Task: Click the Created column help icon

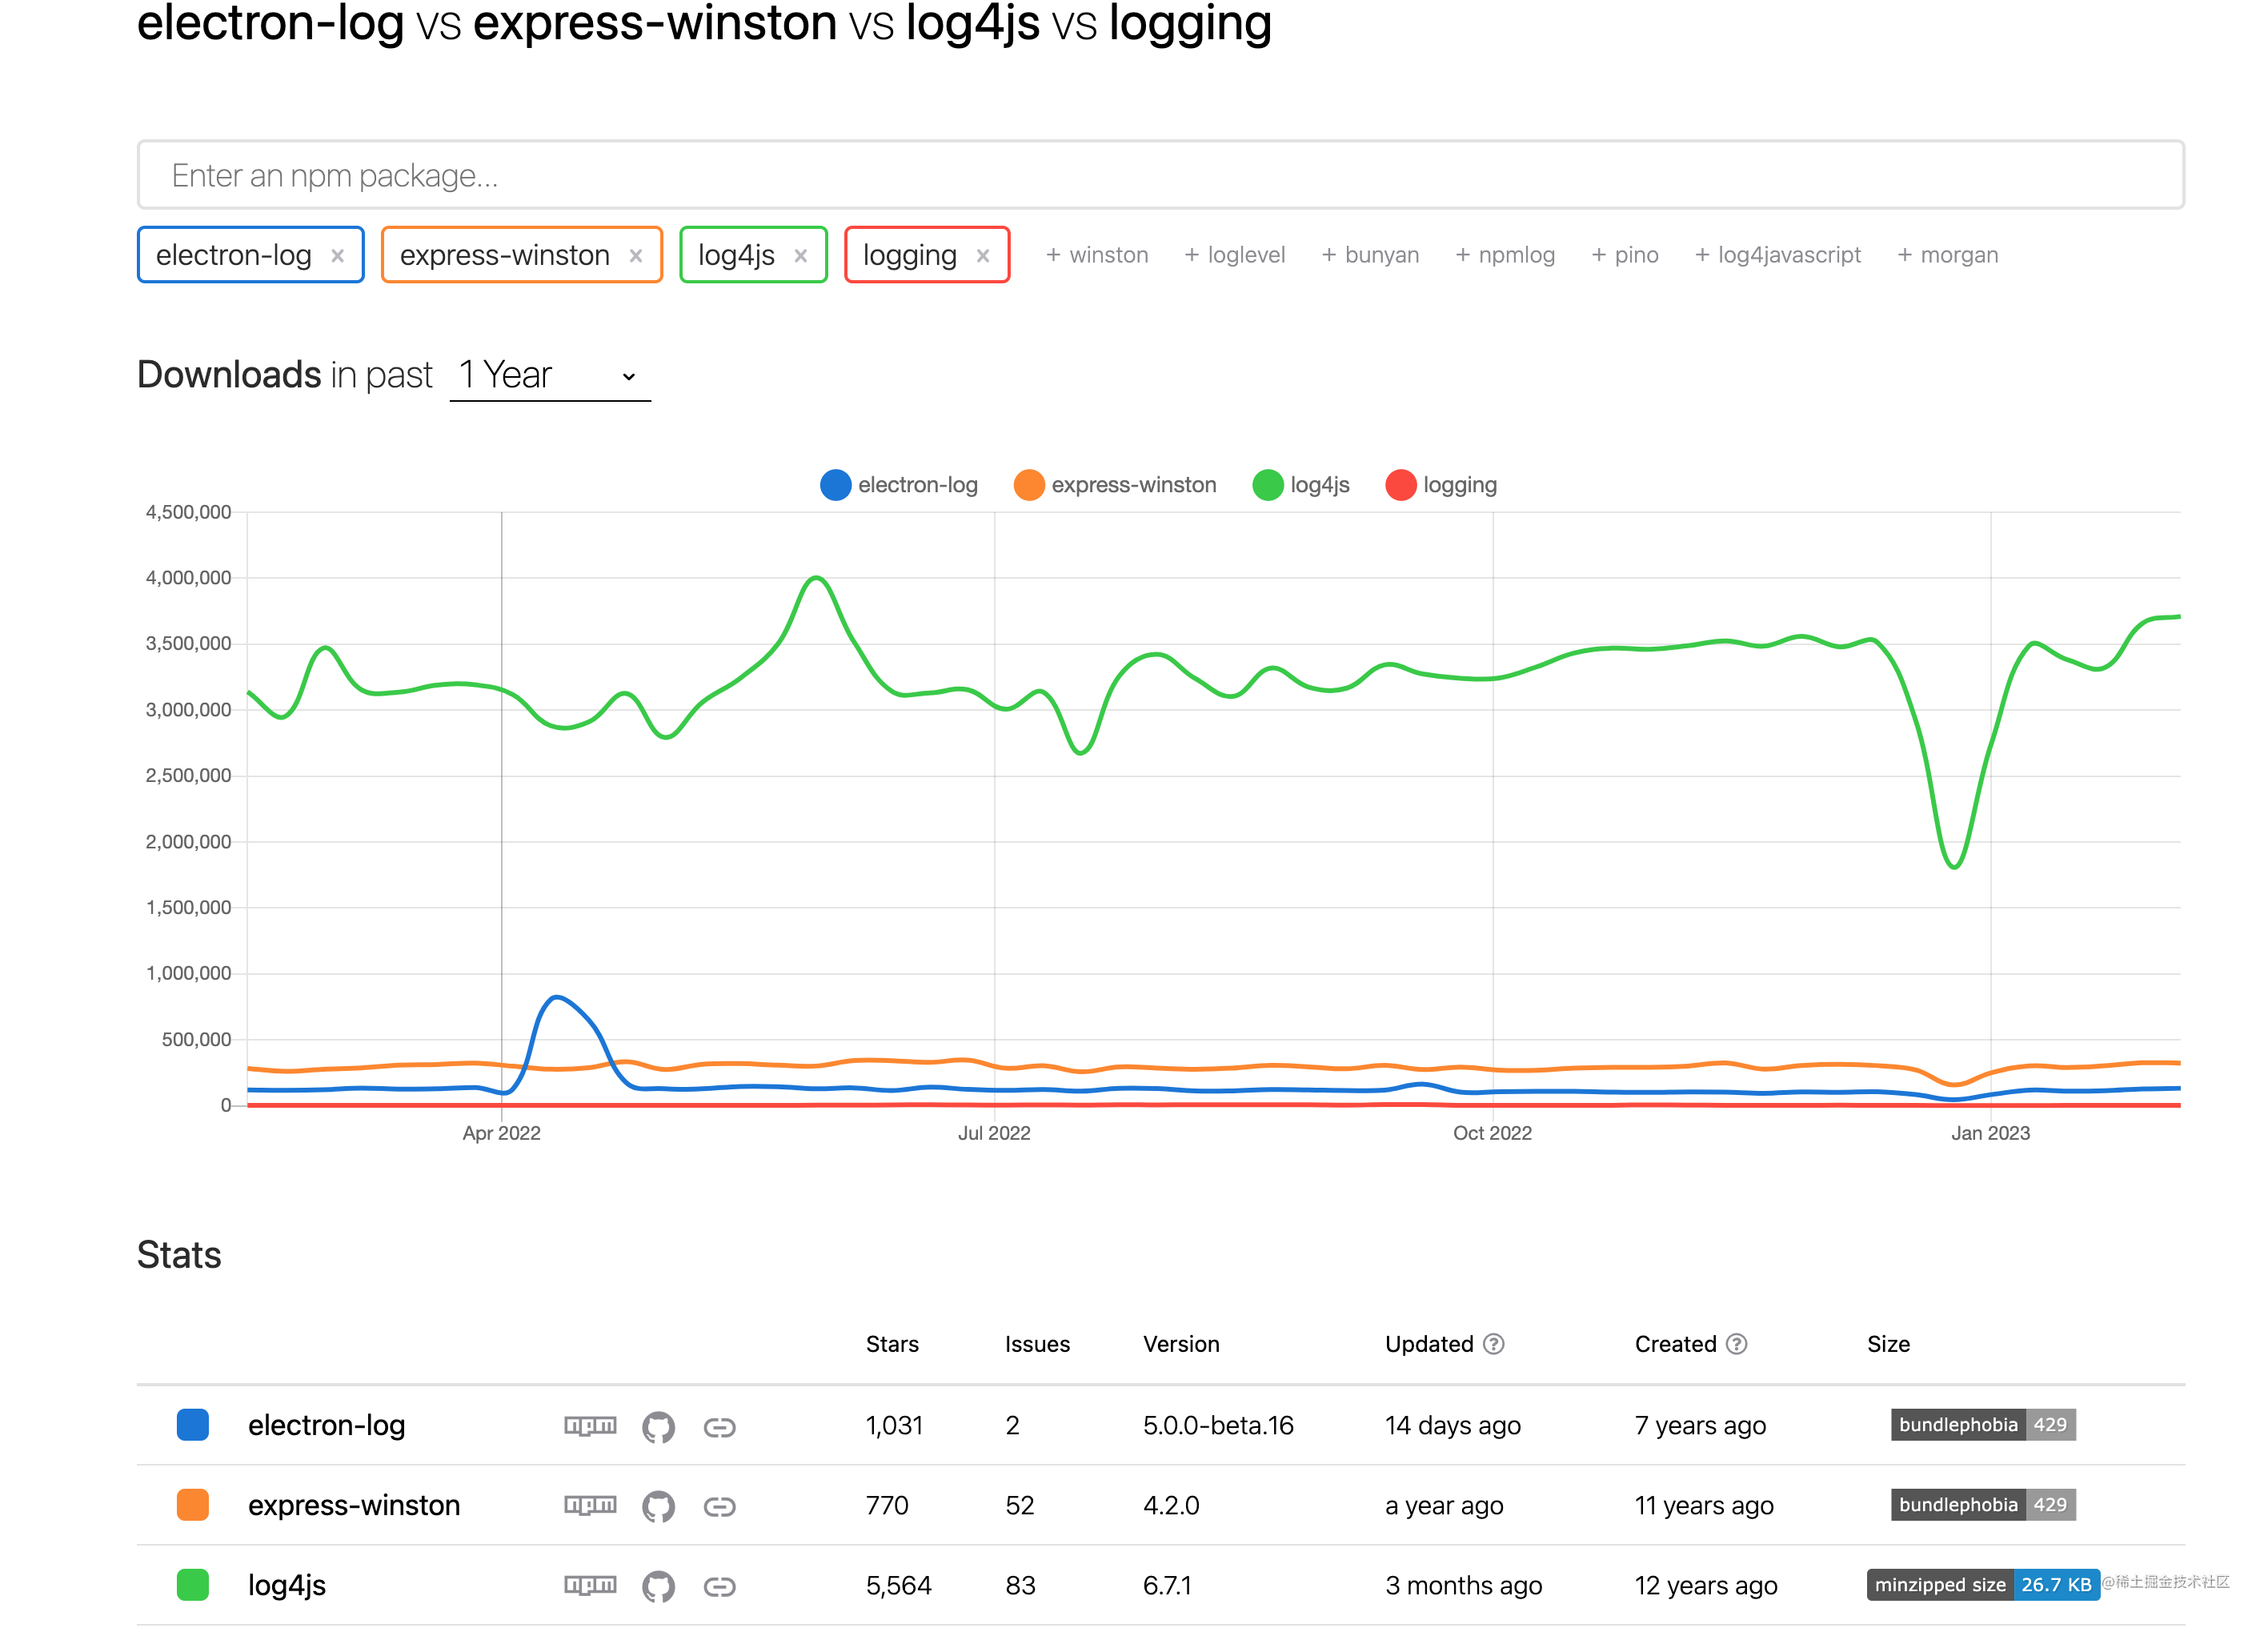Action: [1737, 1344]
